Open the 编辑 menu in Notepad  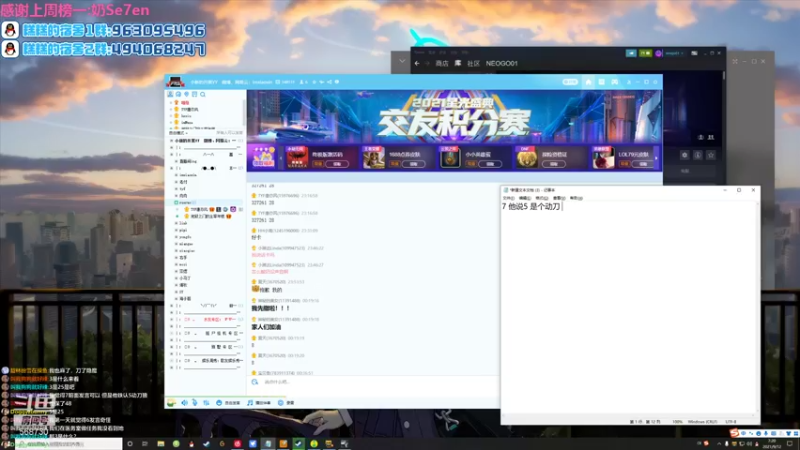click(x=525, y=198)
